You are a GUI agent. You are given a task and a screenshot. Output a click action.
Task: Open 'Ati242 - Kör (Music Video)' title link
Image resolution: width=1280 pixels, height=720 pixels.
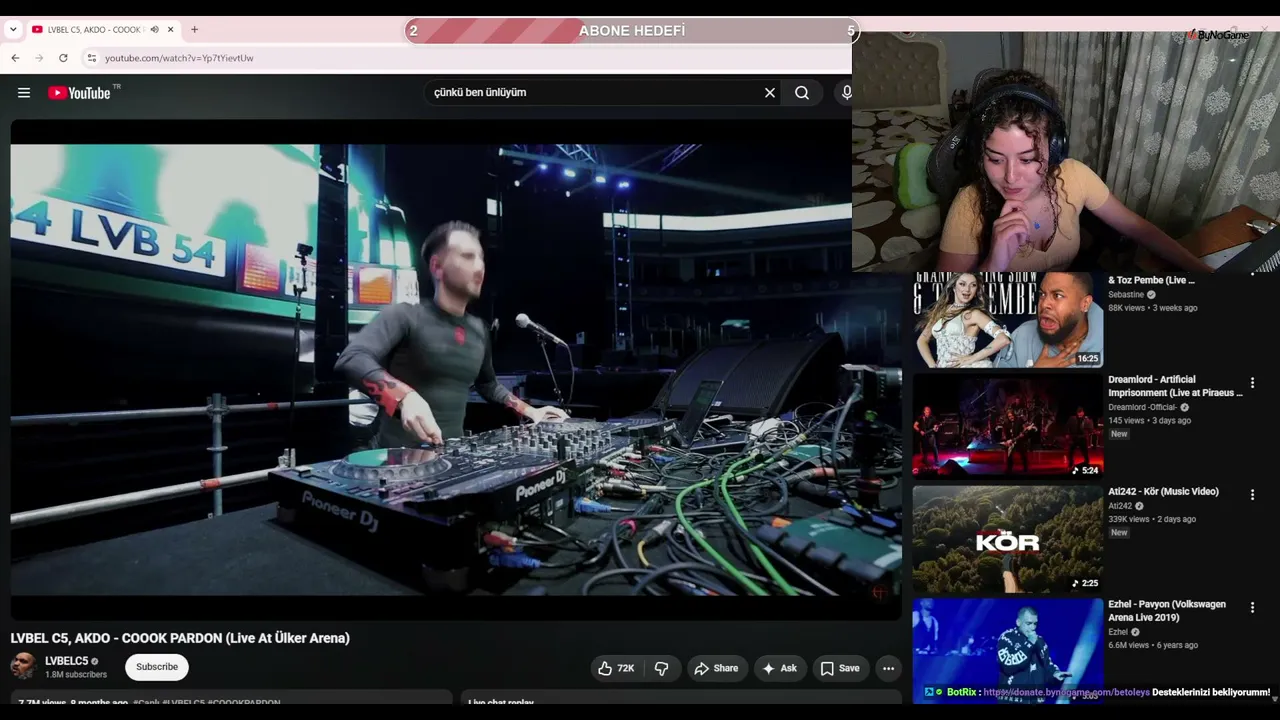tap(1163, 492)
